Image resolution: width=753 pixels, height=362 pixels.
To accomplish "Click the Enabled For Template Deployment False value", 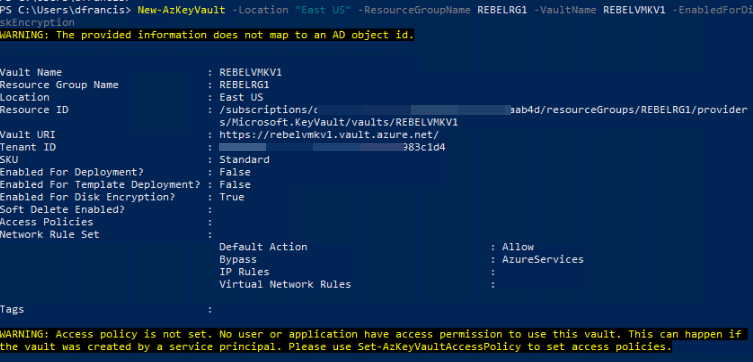I will click(x=235, y=185).
